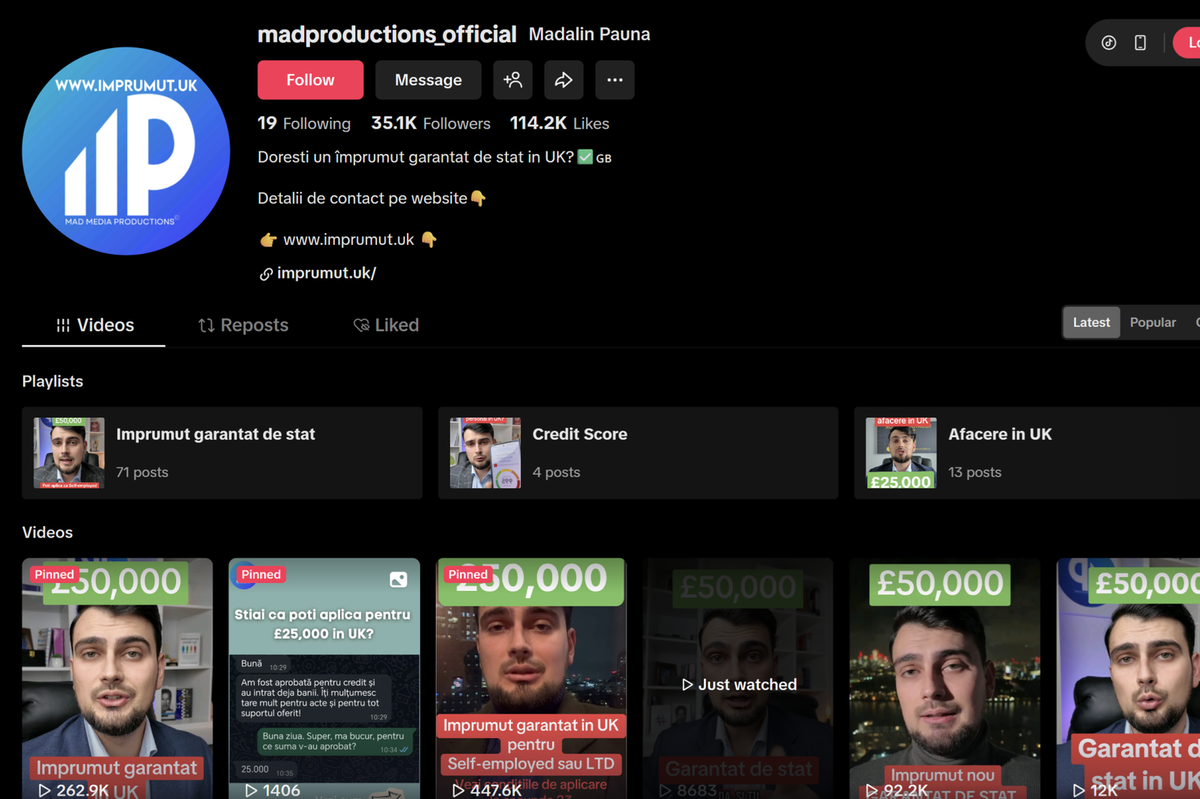Click the mobile phone icon in top bar
Image resolution: width=1200 pixels, height=799 pixels.
click(1140, 43)
